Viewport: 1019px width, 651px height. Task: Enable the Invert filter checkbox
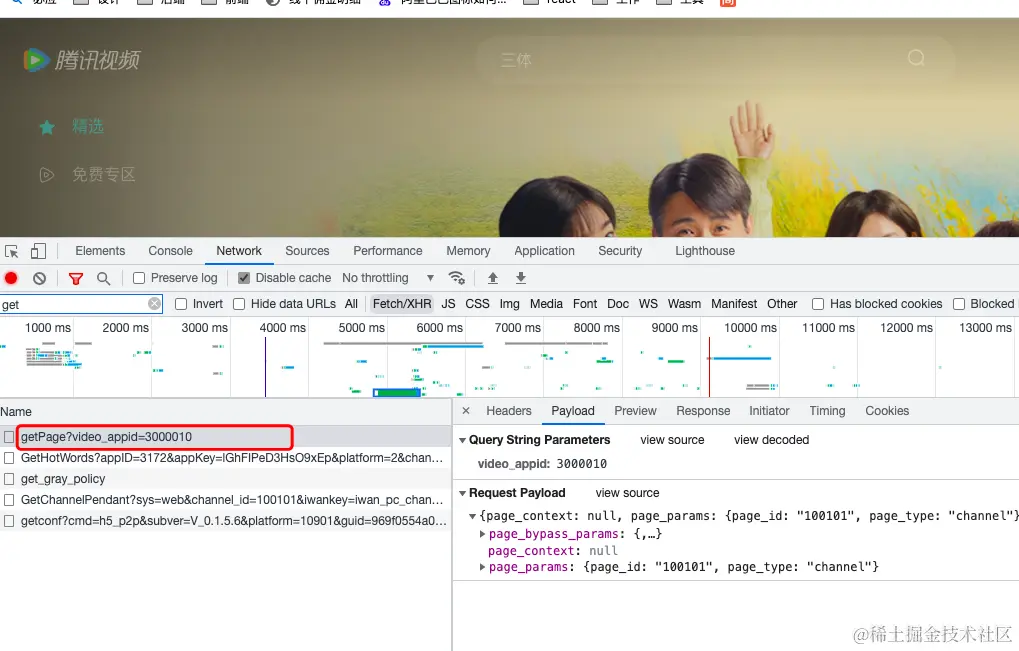coord(181,304)
